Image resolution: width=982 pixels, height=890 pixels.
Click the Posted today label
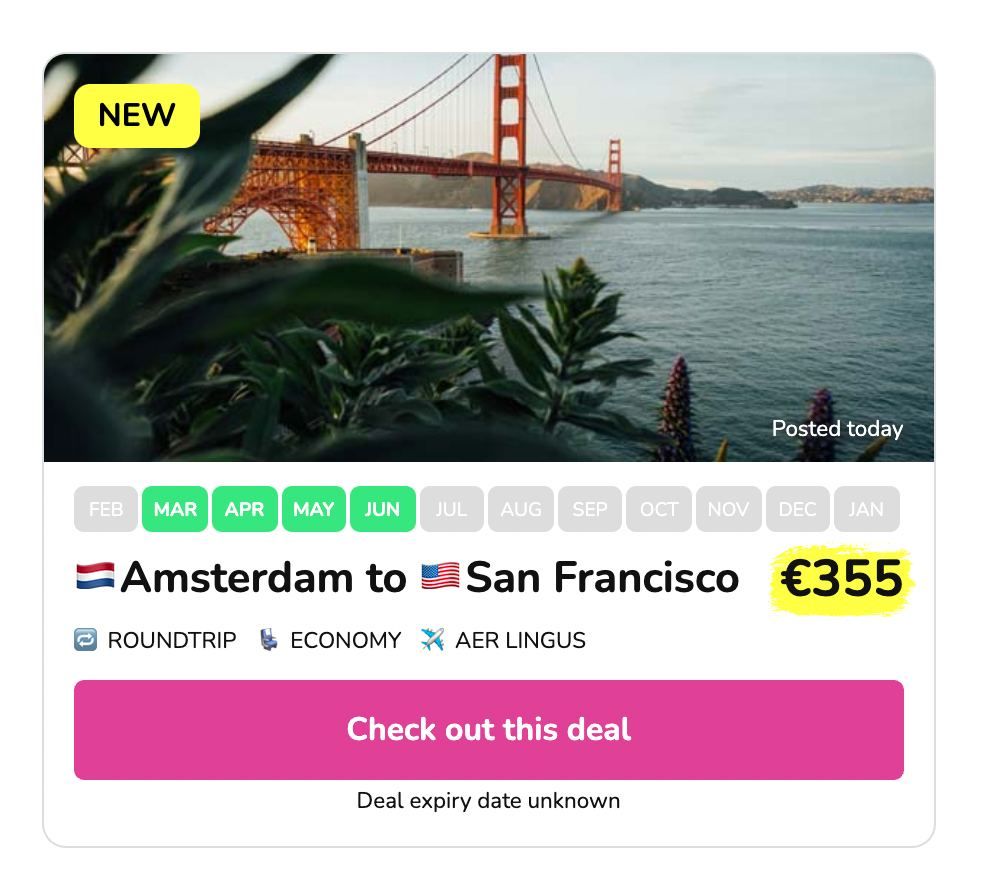click(837, 429)
